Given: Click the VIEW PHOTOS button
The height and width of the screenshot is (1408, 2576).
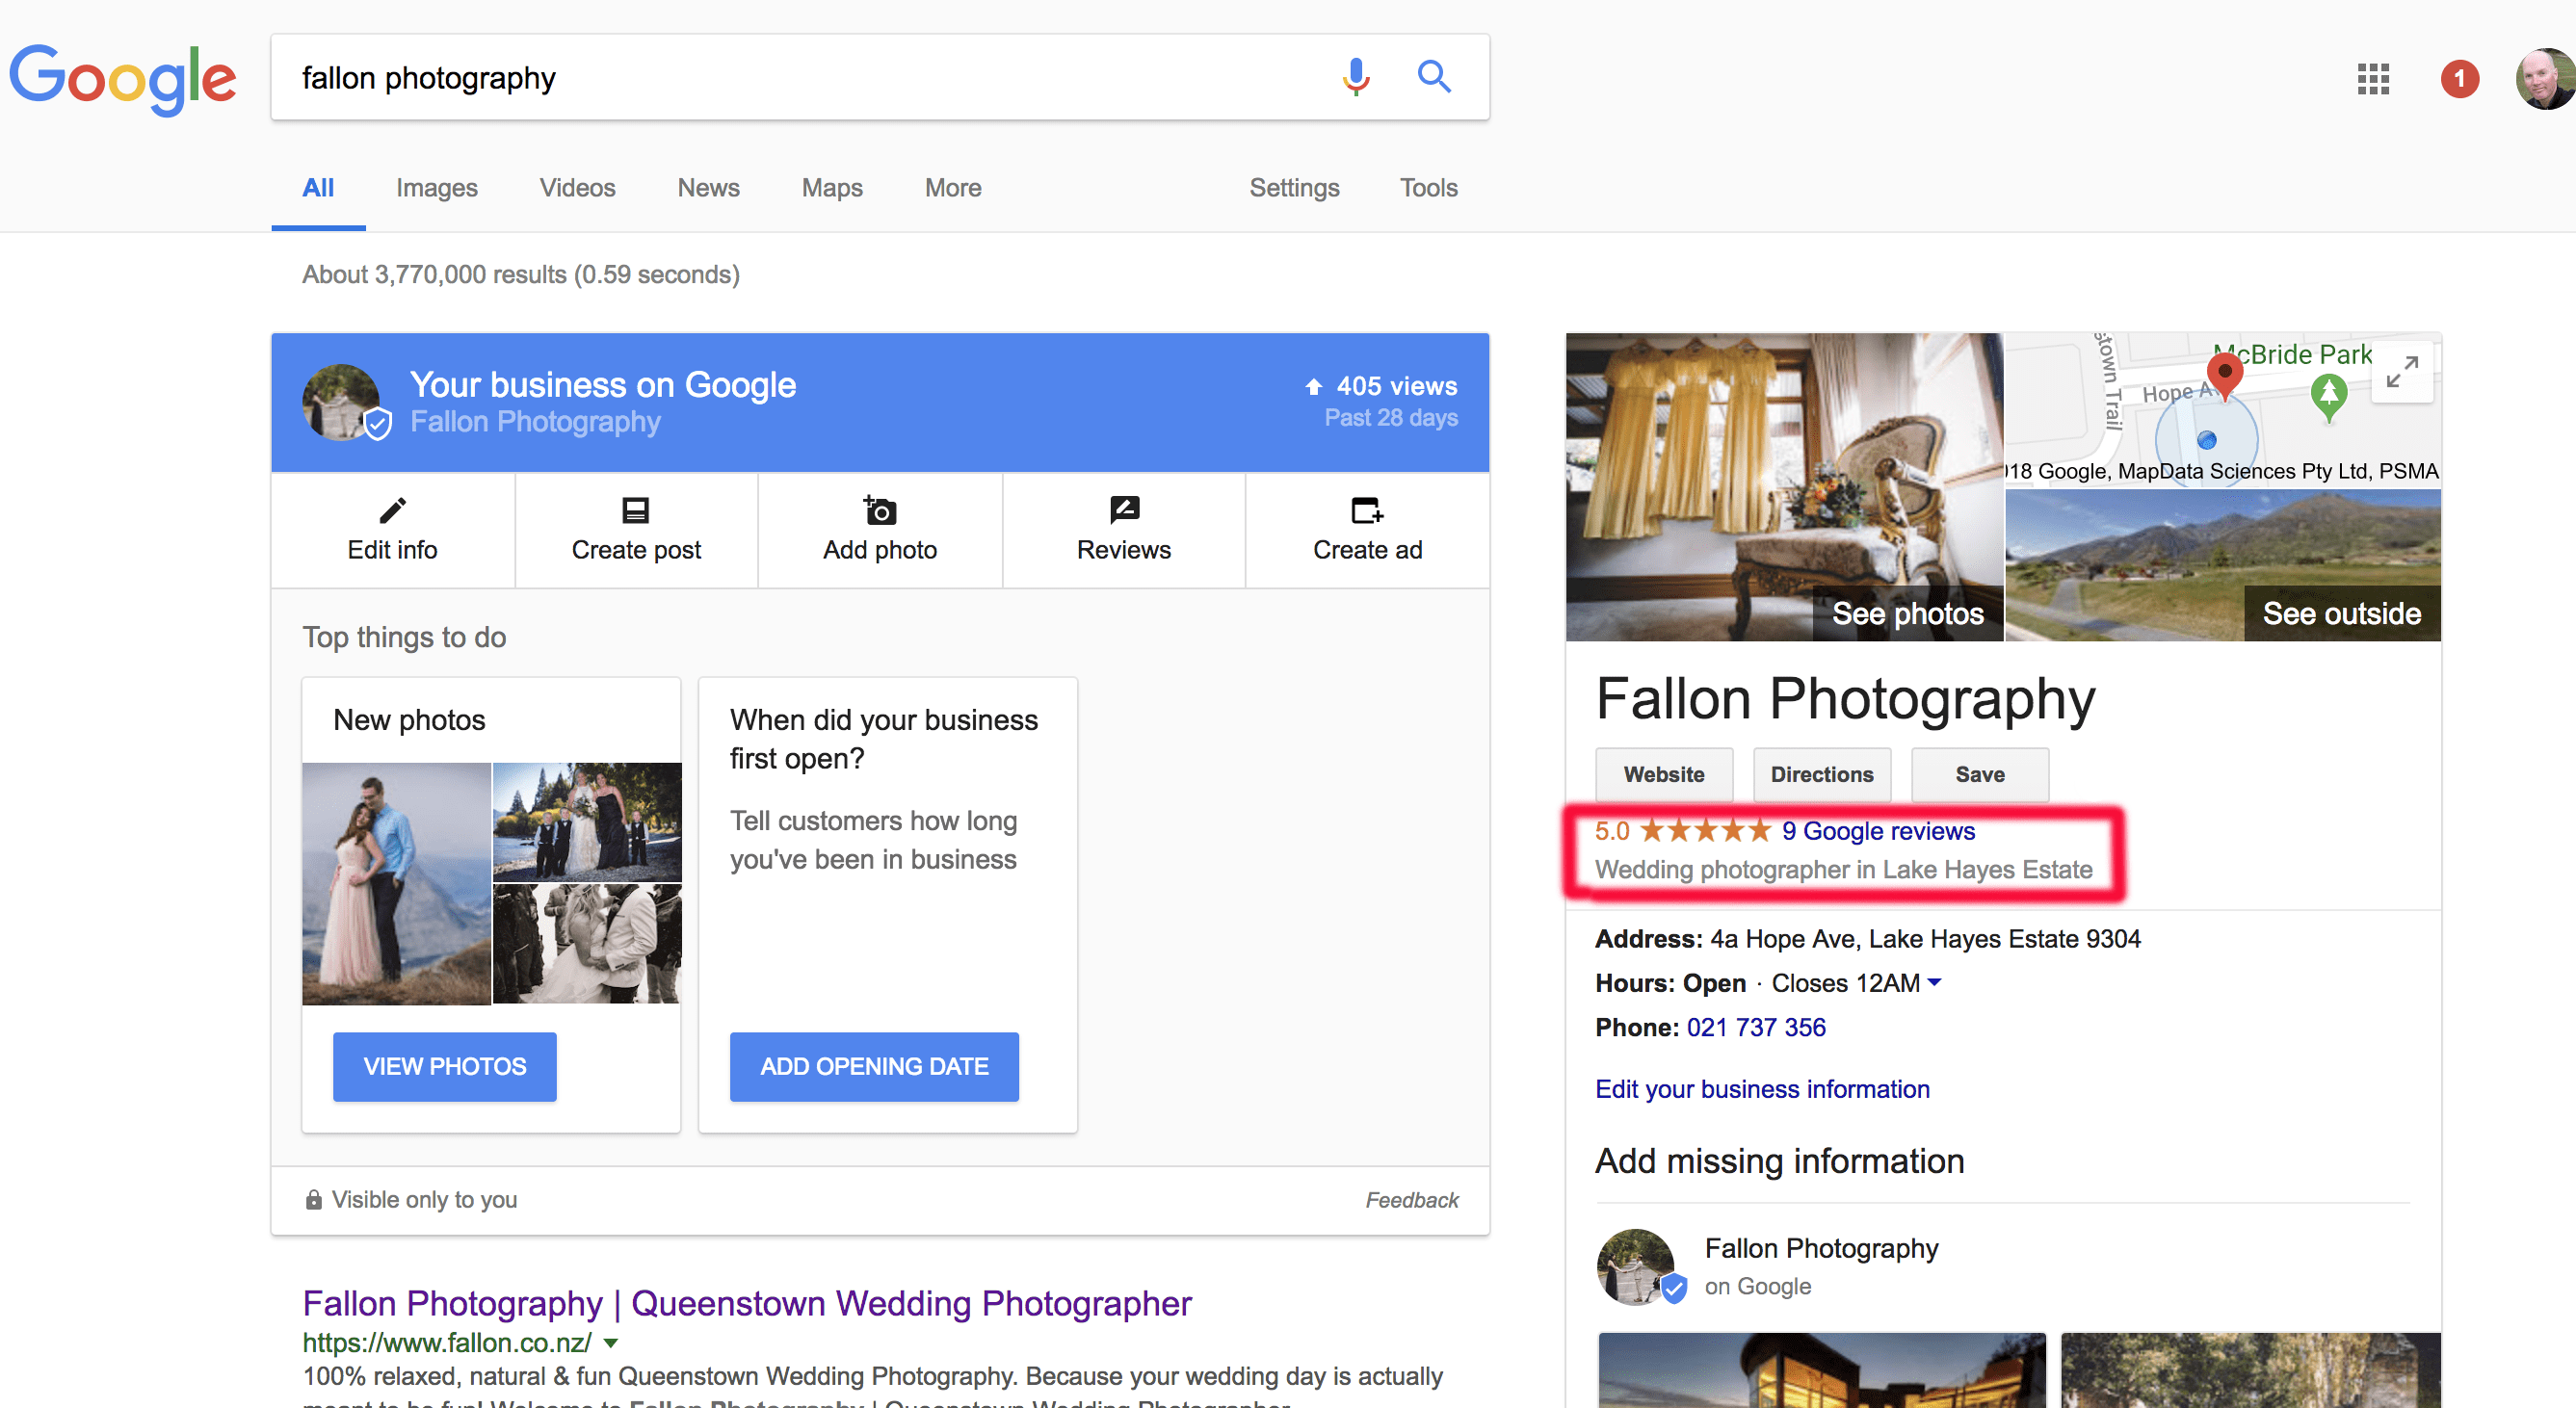Looking at the screenshot, I should coord(444,1066).
